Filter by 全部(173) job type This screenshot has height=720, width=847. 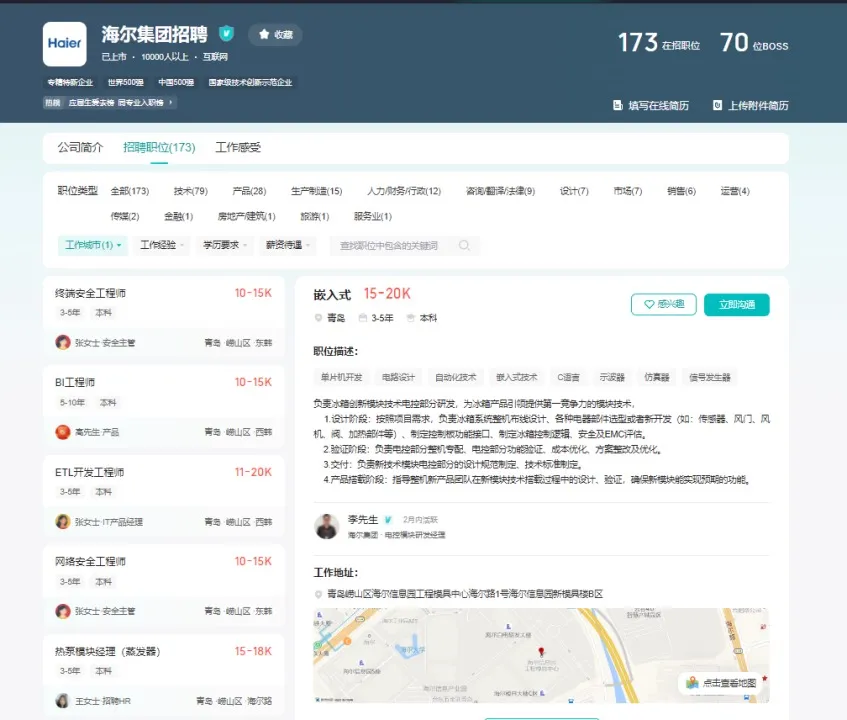pos(130,191)
